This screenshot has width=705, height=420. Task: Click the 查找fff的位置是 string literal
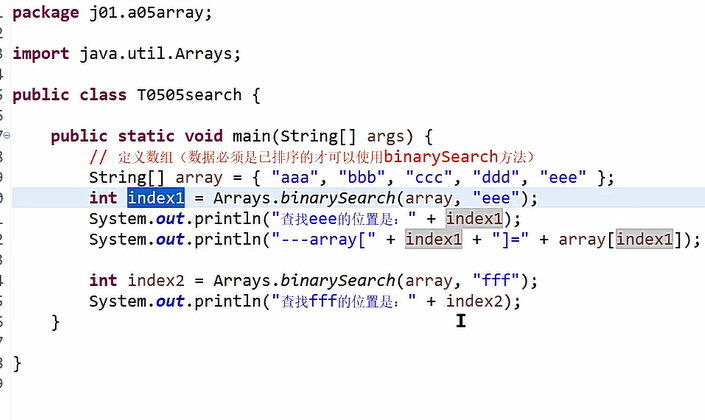pyautogui.click(x=344, y=301)
